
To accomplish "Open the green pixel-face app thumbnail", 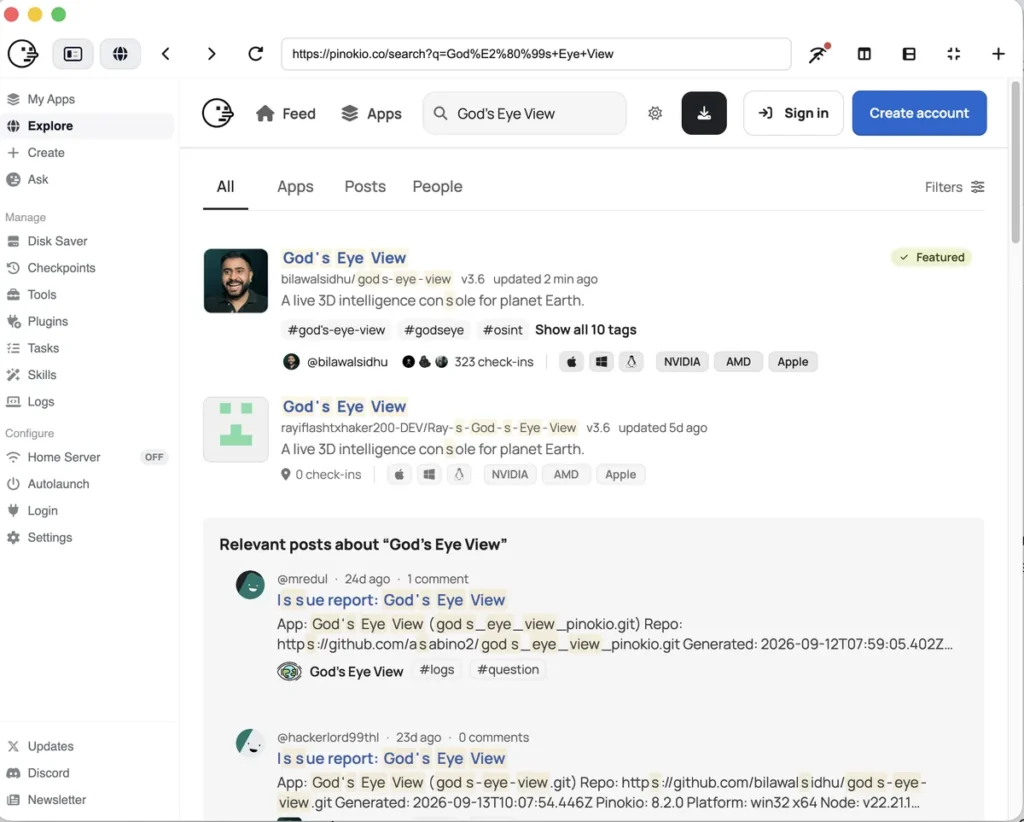I will [x=236, y=430].
